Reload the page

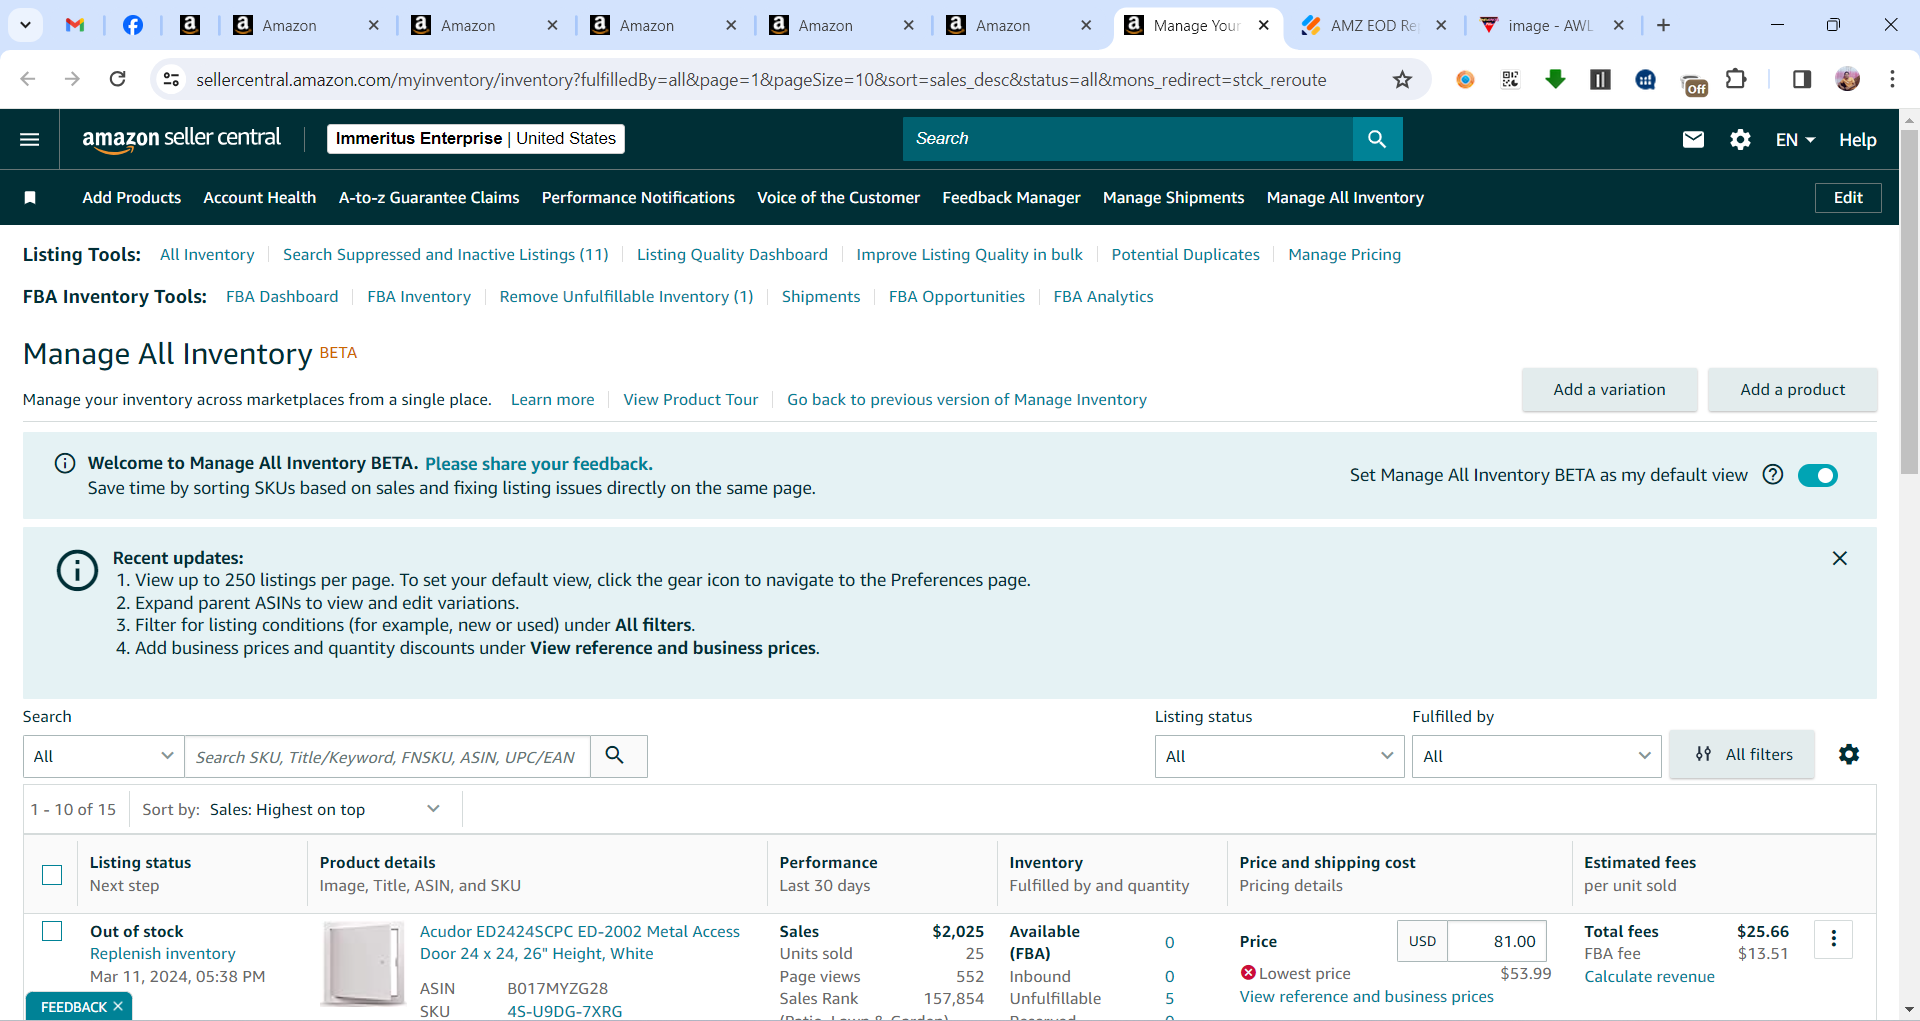tap(118, 79)
